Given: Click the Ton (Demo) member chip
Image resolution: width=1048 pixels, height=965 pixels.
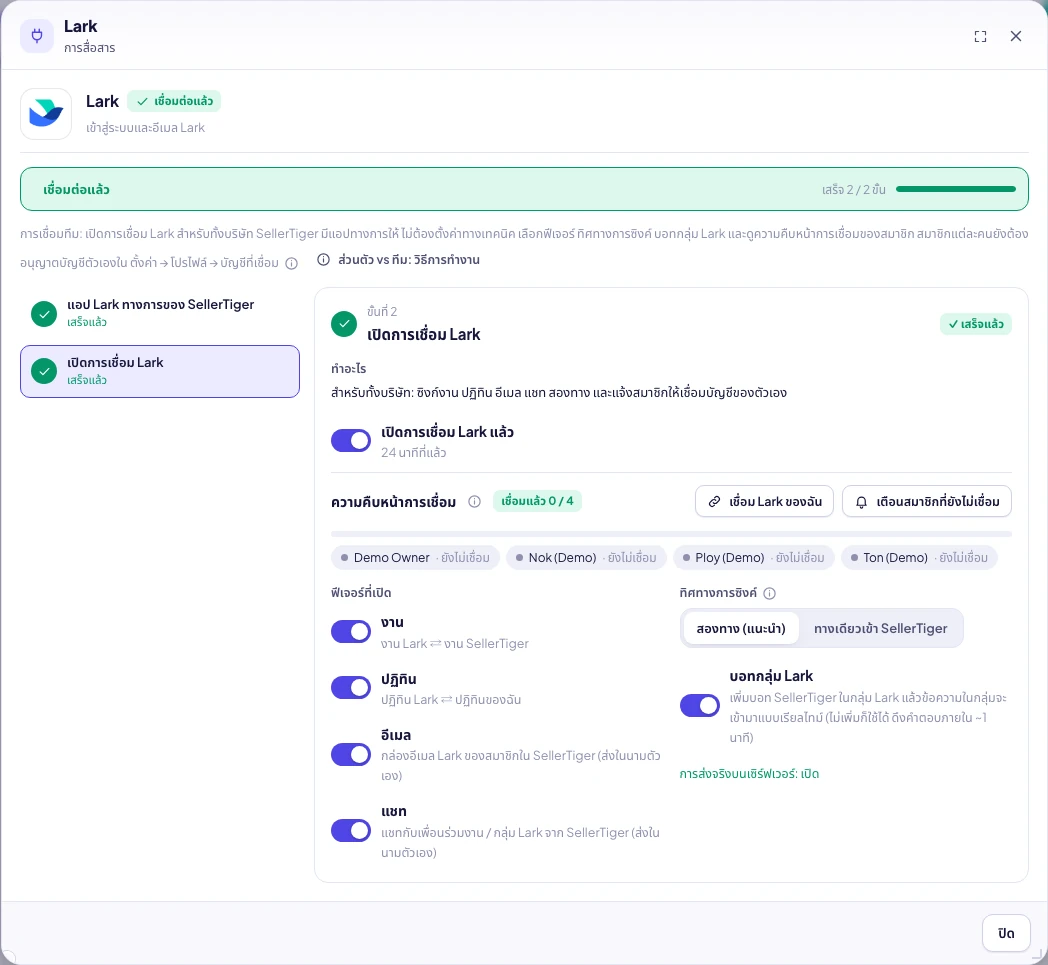Looking at the screenshot, I should tap(919, 557).
